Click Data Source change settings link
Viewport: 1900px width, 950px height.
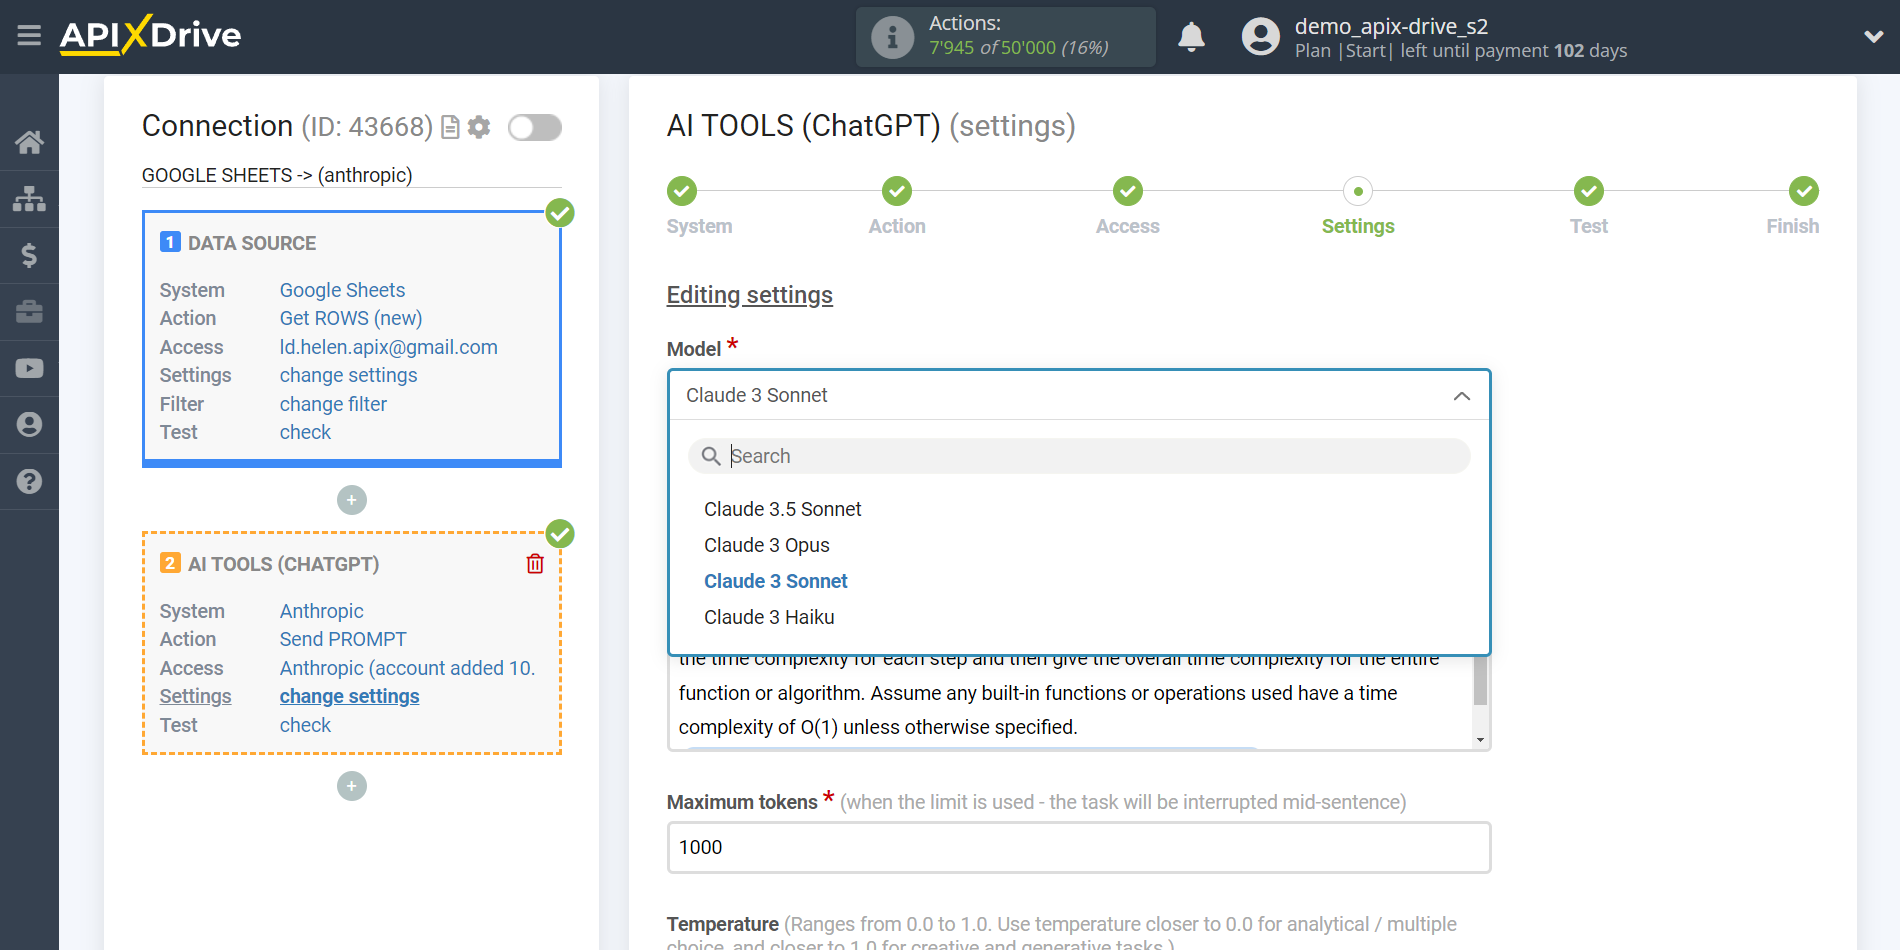coord(348,375)
